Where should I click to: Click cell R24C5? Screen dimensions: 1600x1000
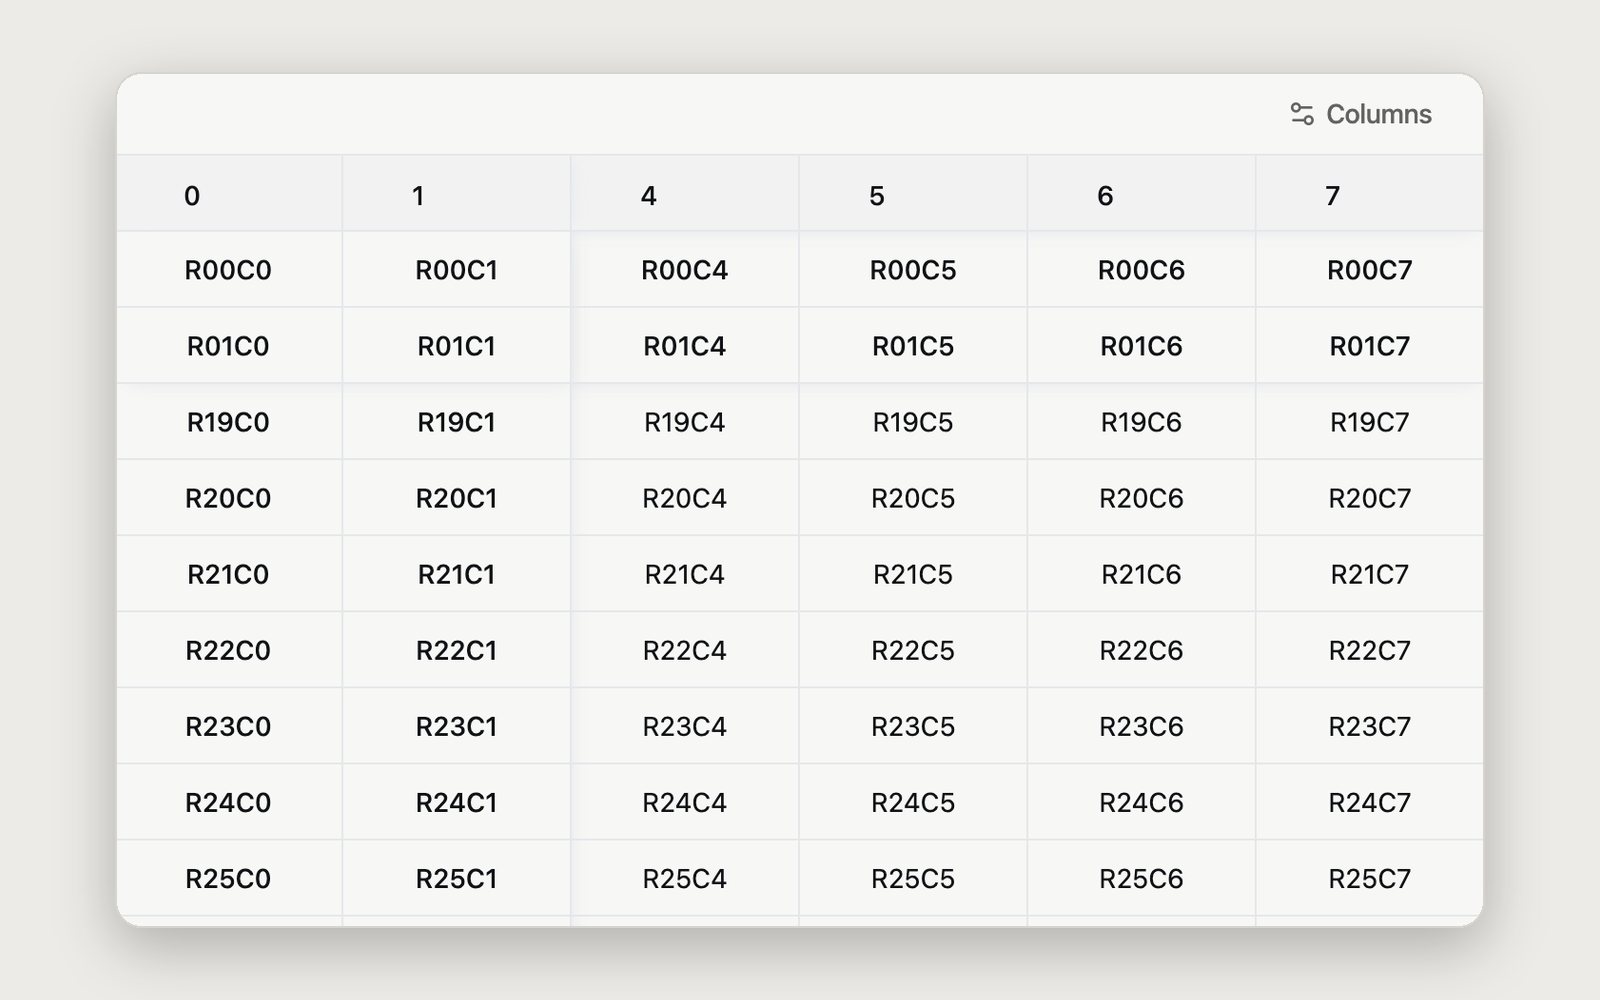(913, 802)
